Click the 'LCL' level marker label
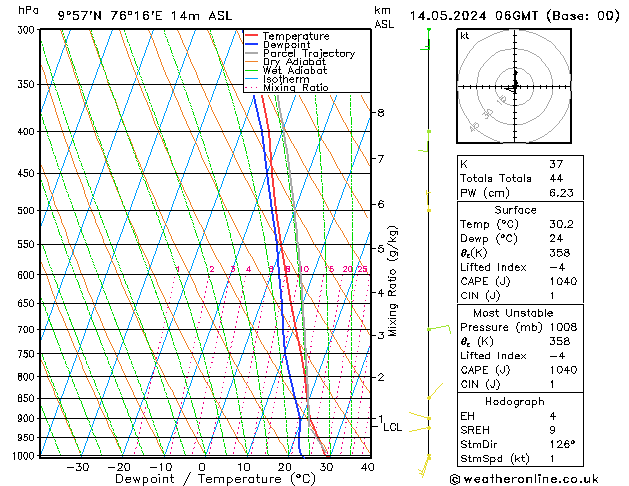 (x=392, y=427)
